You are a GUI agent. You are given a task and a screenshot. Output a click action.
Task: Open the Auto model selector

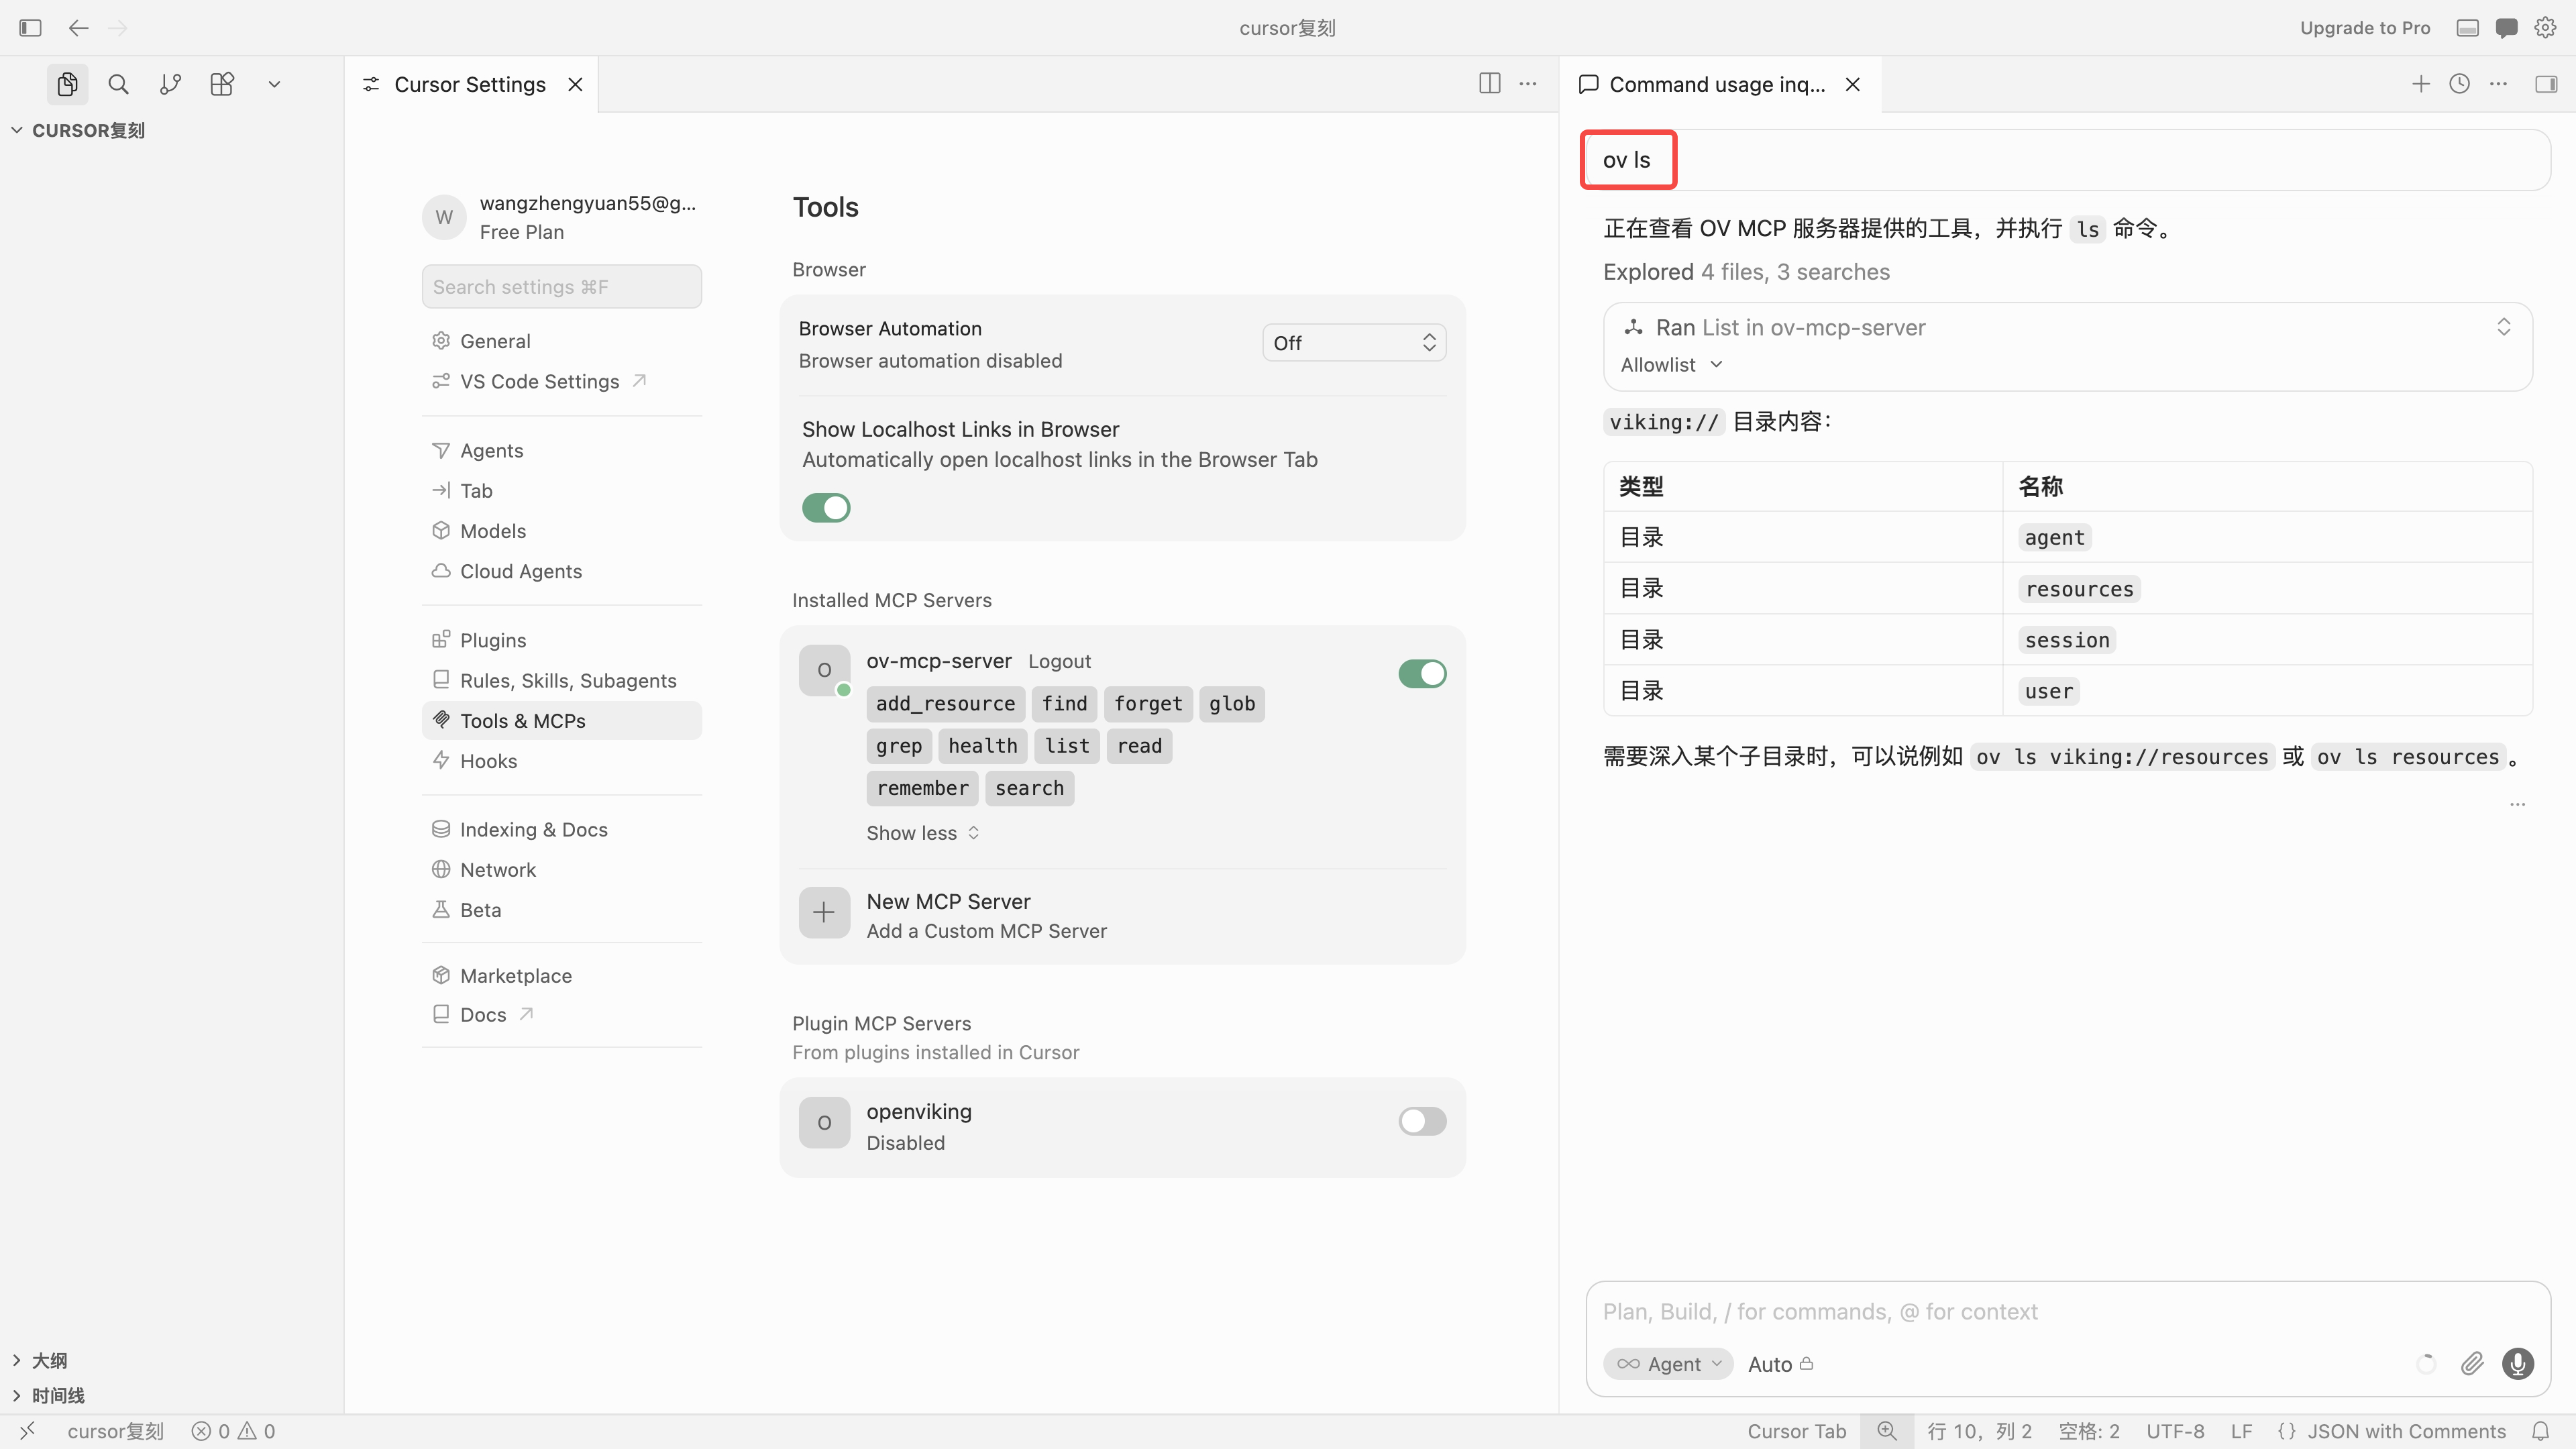(x=1780, y=1364)
